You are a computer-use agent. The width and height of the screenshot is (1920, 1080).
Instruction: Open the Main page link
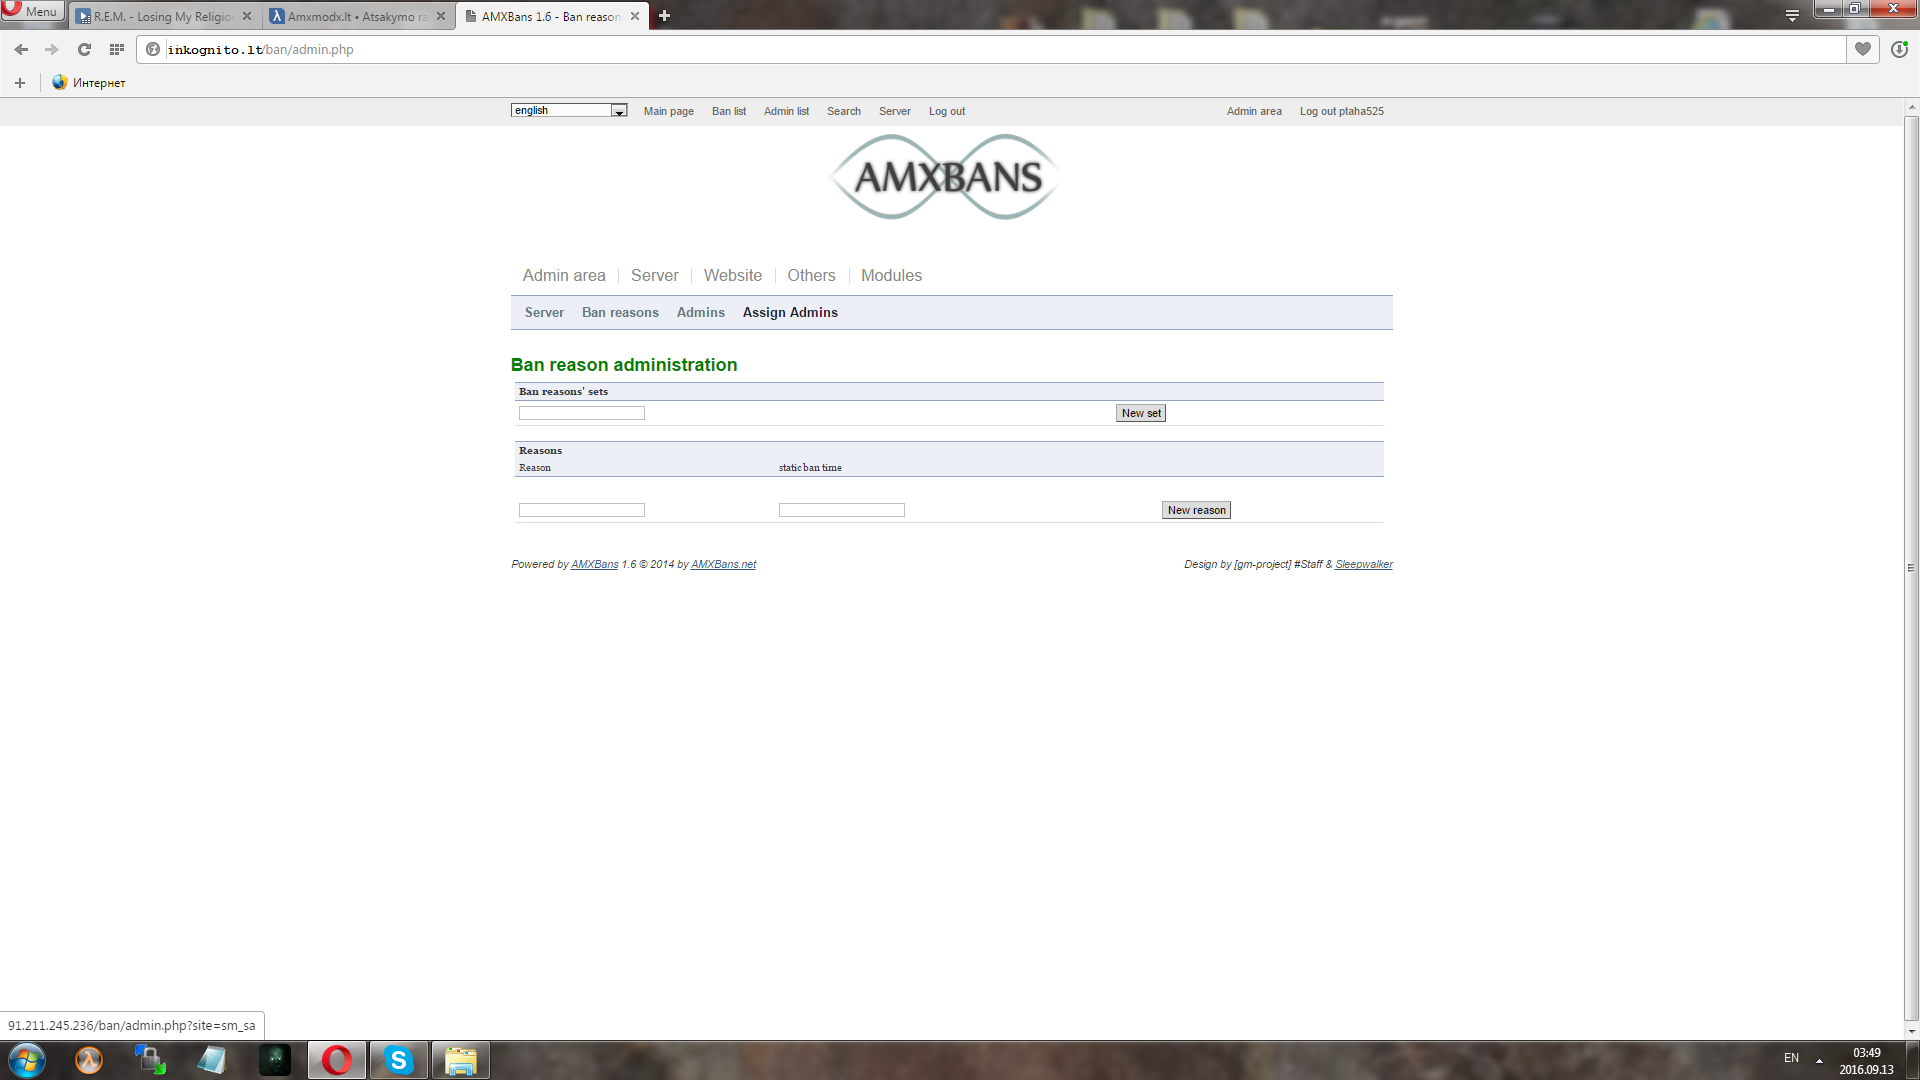[669, 111]
